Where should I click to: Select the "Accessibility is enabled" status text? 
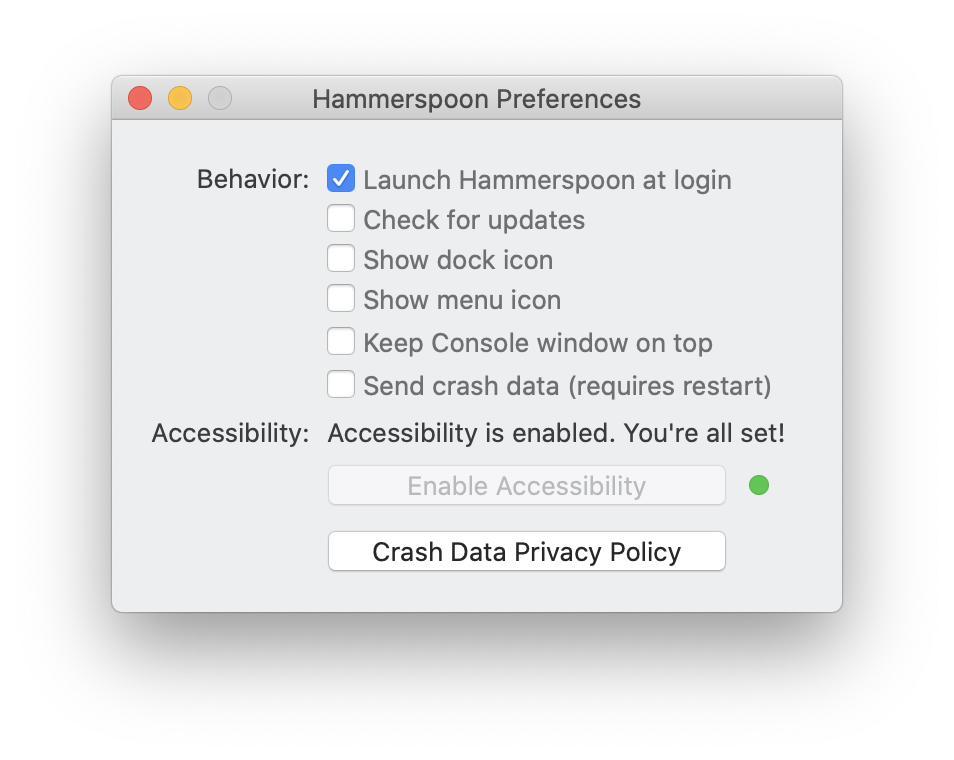(556, 434)
